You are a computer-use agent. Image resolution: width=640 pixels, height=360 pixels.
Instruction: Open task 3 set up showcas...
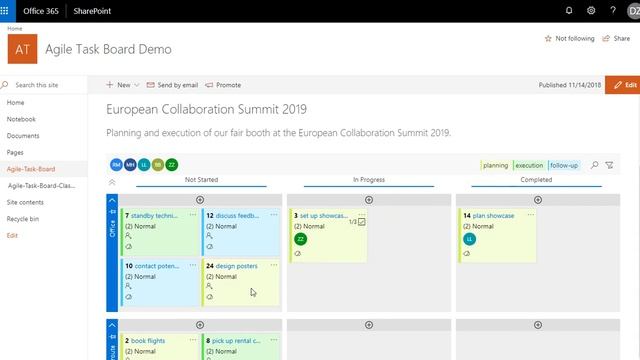324,216
